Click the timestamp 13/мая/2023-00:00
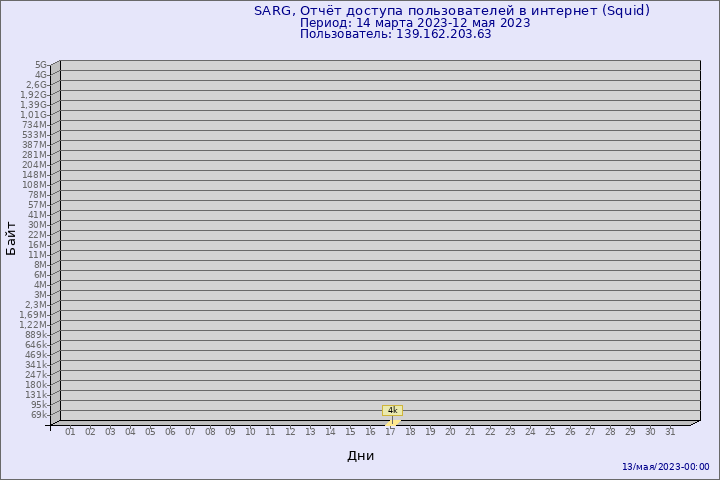 pos(666,467)
